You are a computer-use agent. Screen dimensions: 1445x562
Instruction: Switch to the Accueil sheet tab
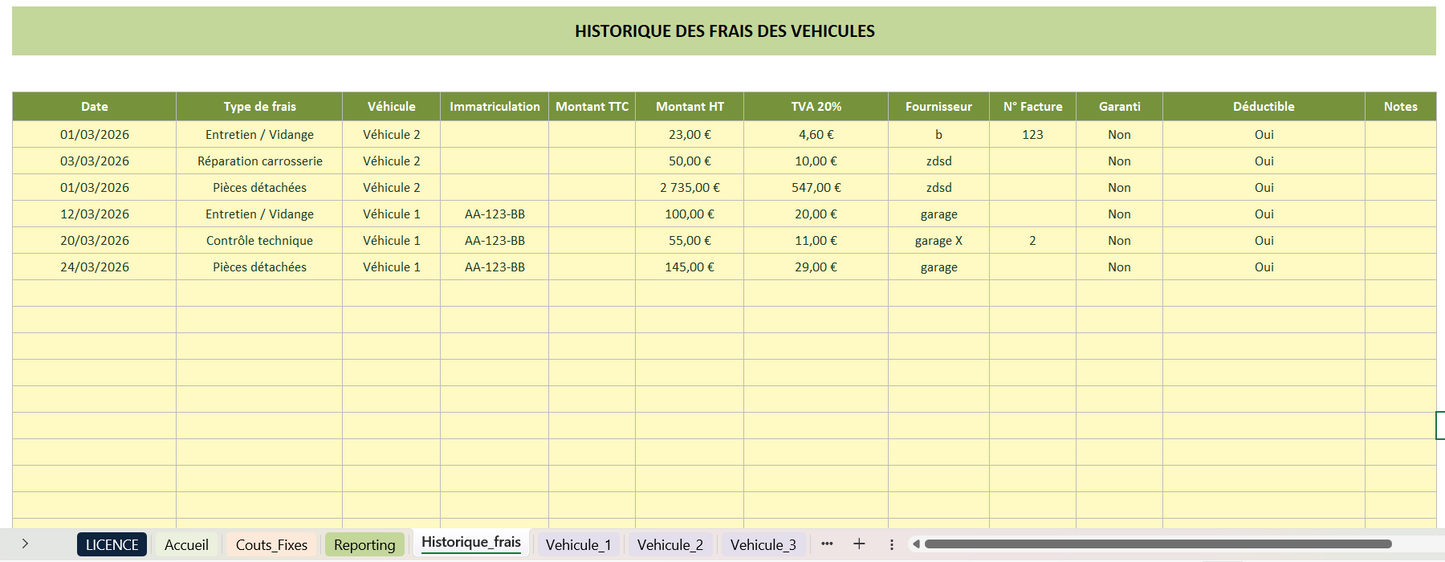(x=186, y=544)
